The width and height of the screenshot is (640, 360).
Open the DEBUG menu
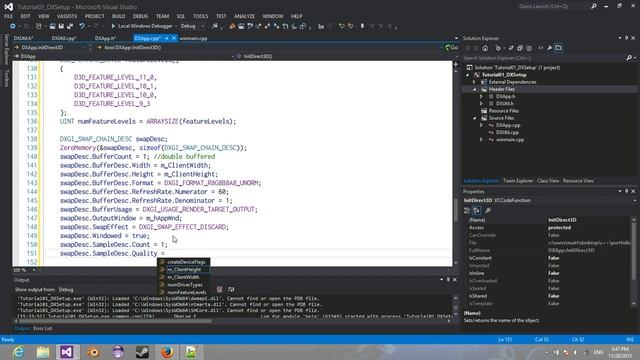140,16
